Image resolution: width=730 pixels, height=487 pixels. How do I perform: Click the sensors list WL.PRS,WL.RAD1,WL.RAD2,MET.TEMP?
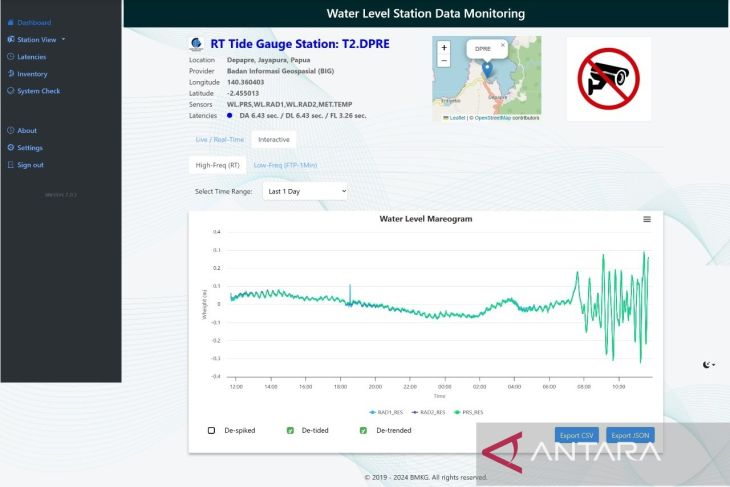pos(290,104)
